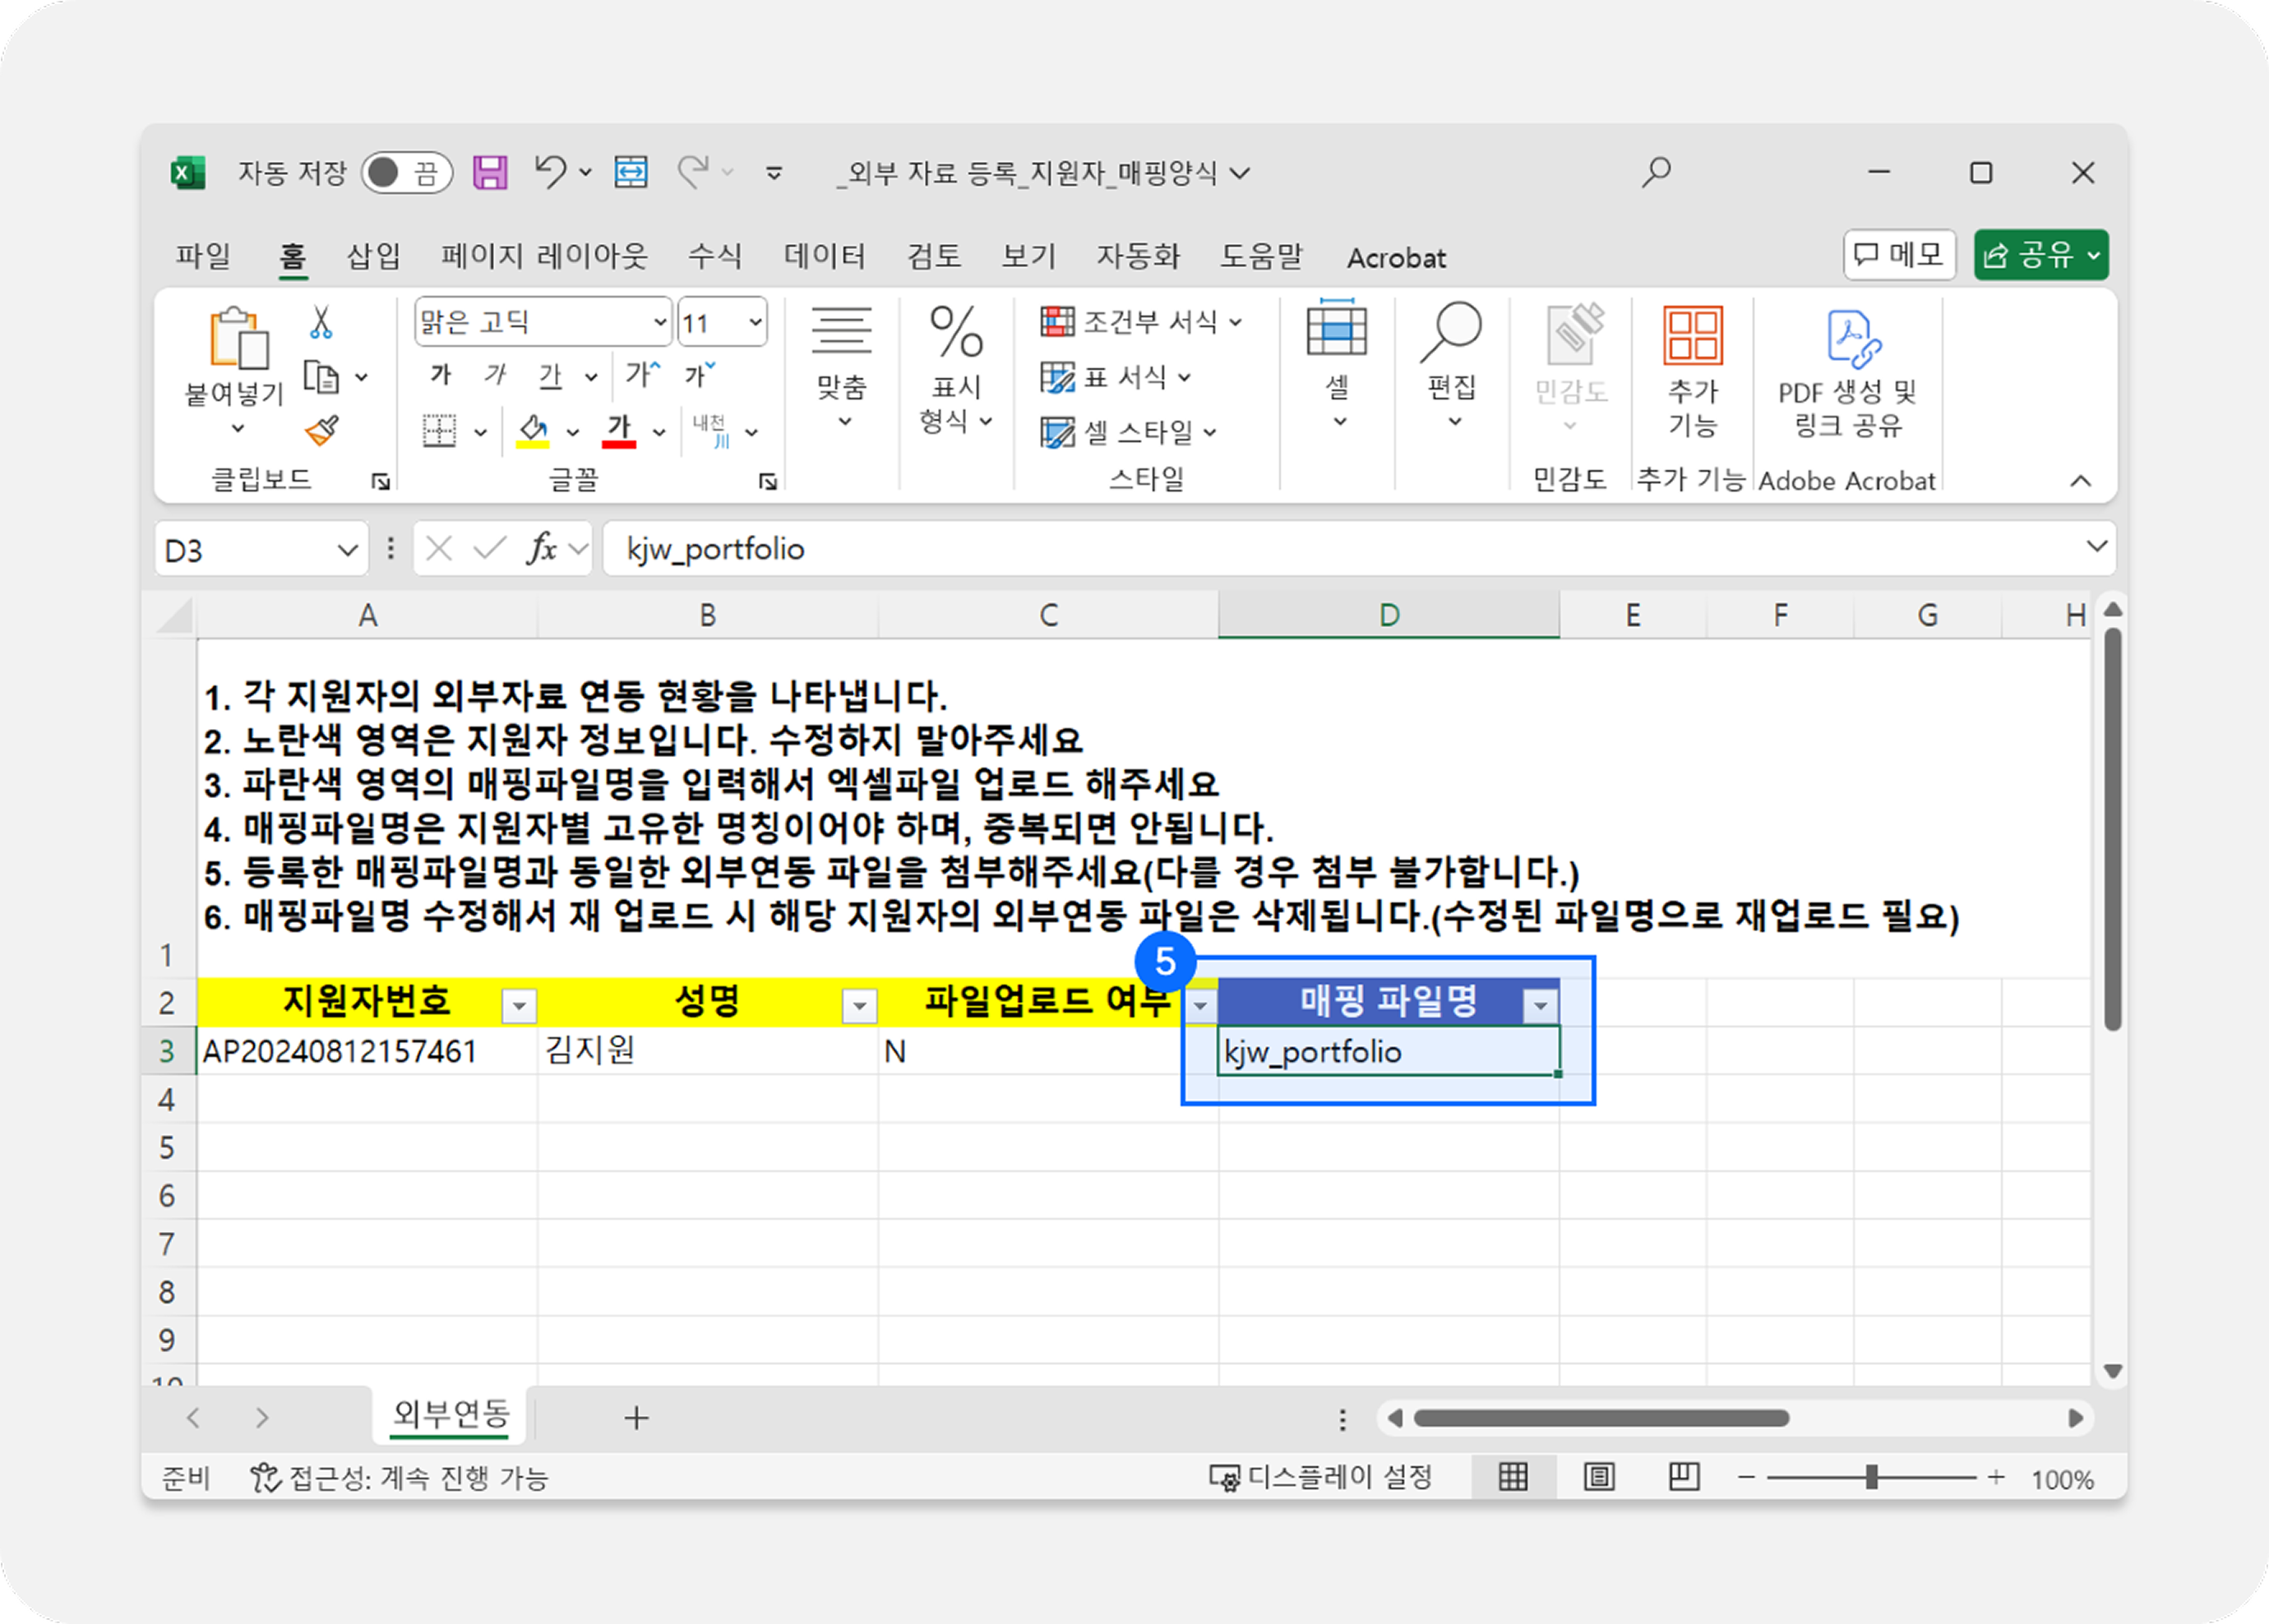Click the Undo arrow icon

pos(550,172)
